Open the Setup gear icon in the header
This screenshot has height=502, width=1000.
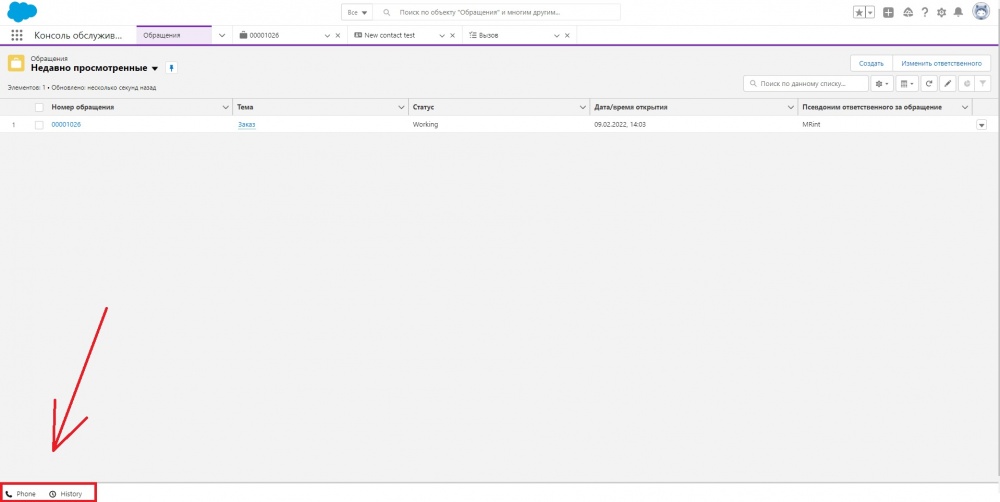(x=941, y=12)
